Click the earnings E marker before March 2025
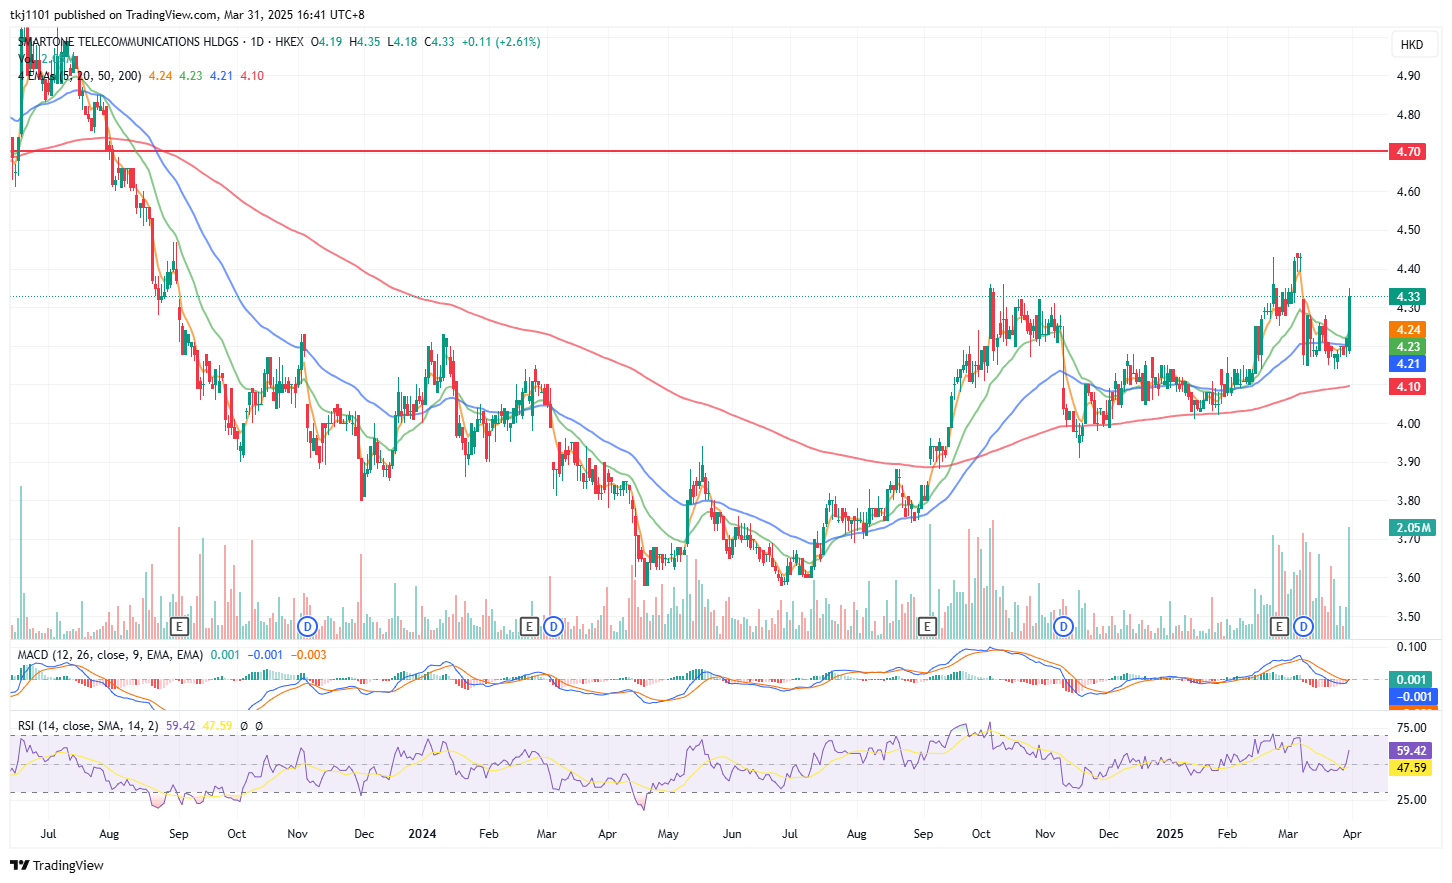 (x=1279, y=627)
